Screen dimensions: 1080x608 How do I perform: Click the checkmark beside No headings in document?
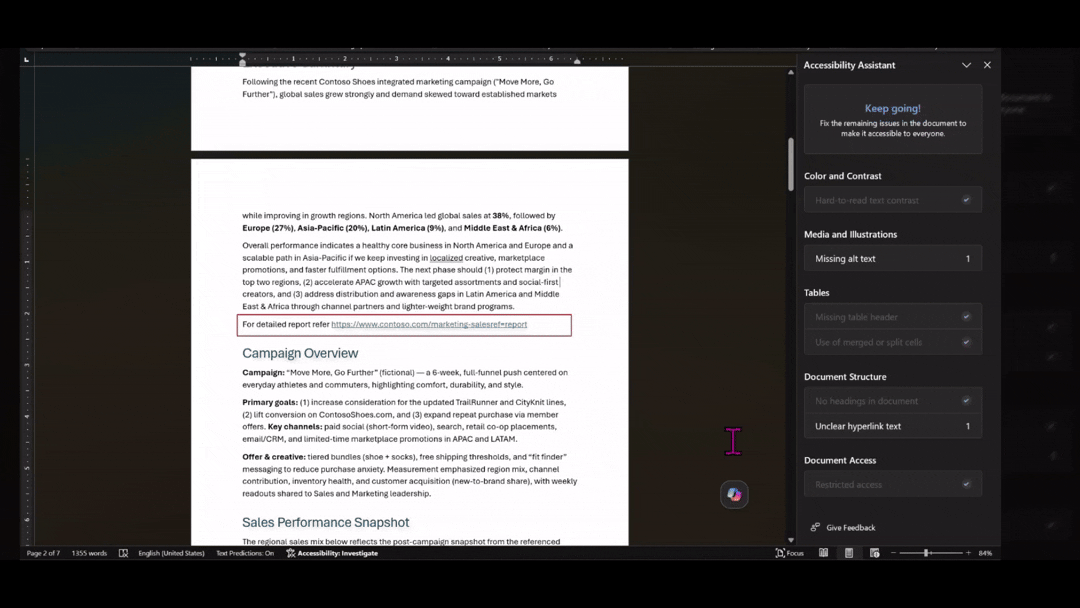[966, 401]
